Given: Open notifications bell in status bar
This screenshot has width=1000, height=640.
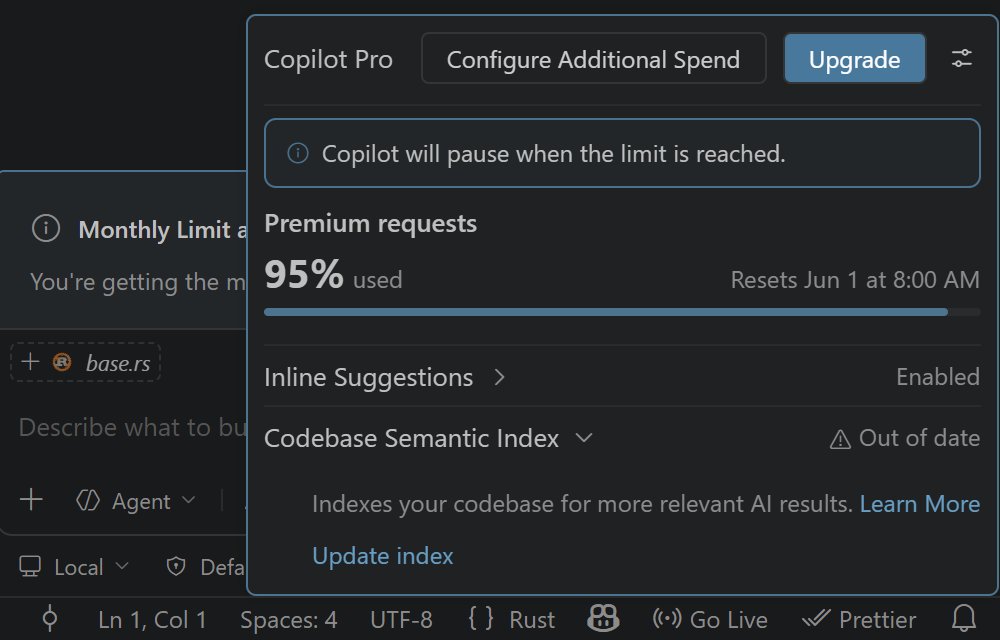Looking at the screenshot, I should tap(964, 619).
